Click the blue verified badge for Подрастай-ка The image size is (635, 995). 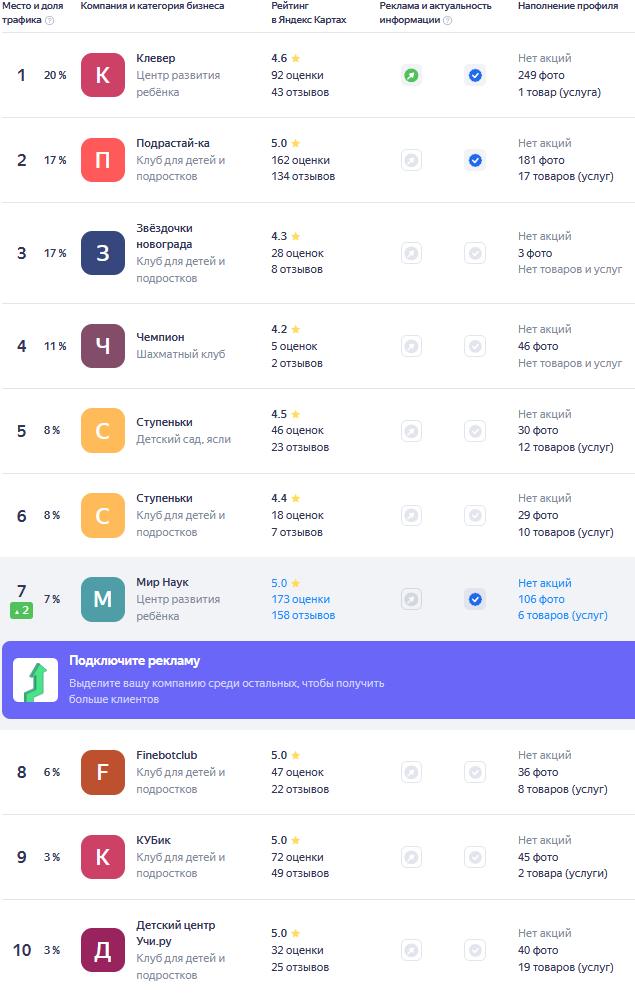(x=475, y=160)
